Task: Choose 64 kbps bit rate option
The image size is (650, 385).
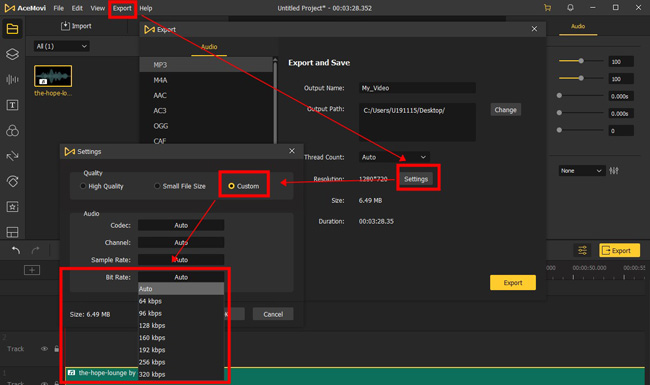Action: [x=181, y=301]
